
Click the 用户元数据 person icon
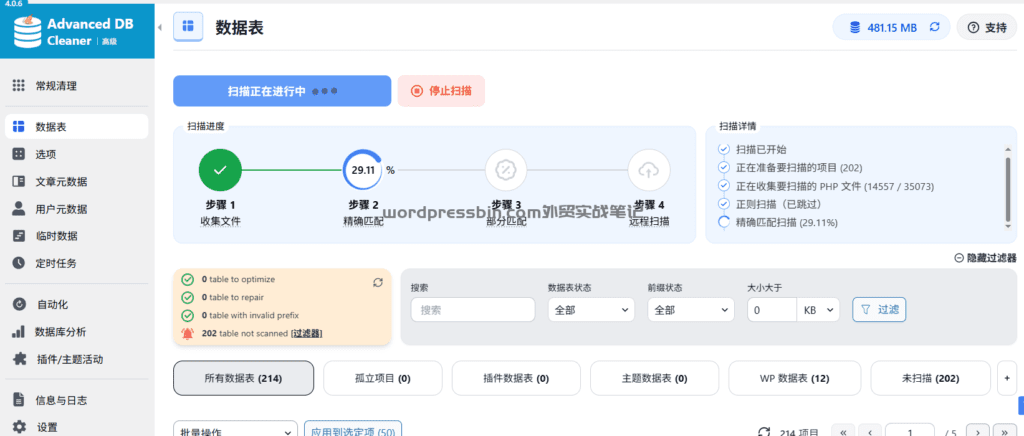pos(18,209)
